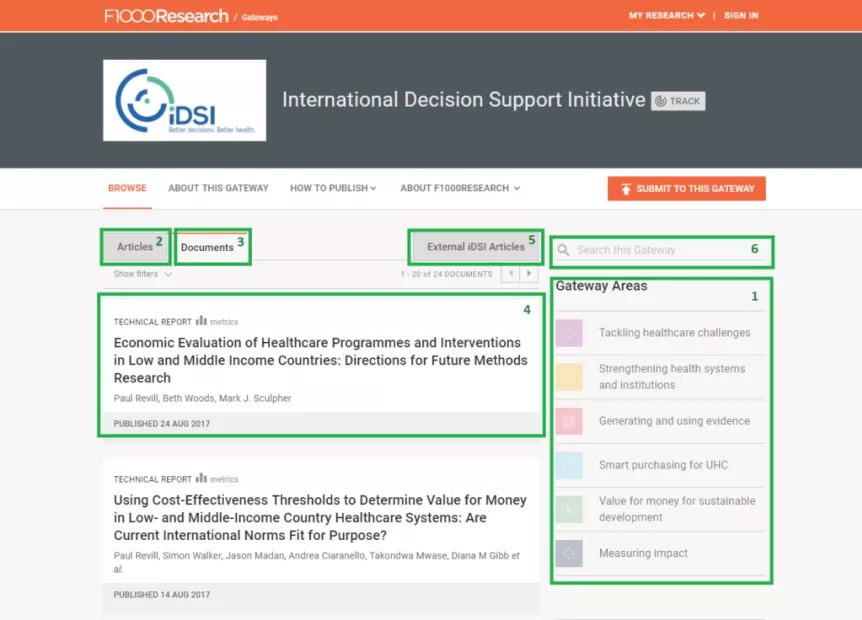The image size is (862, 620).
Task: Open the Using Cost-Effectiveness Thresholds report
Action: tap(320, 517)
